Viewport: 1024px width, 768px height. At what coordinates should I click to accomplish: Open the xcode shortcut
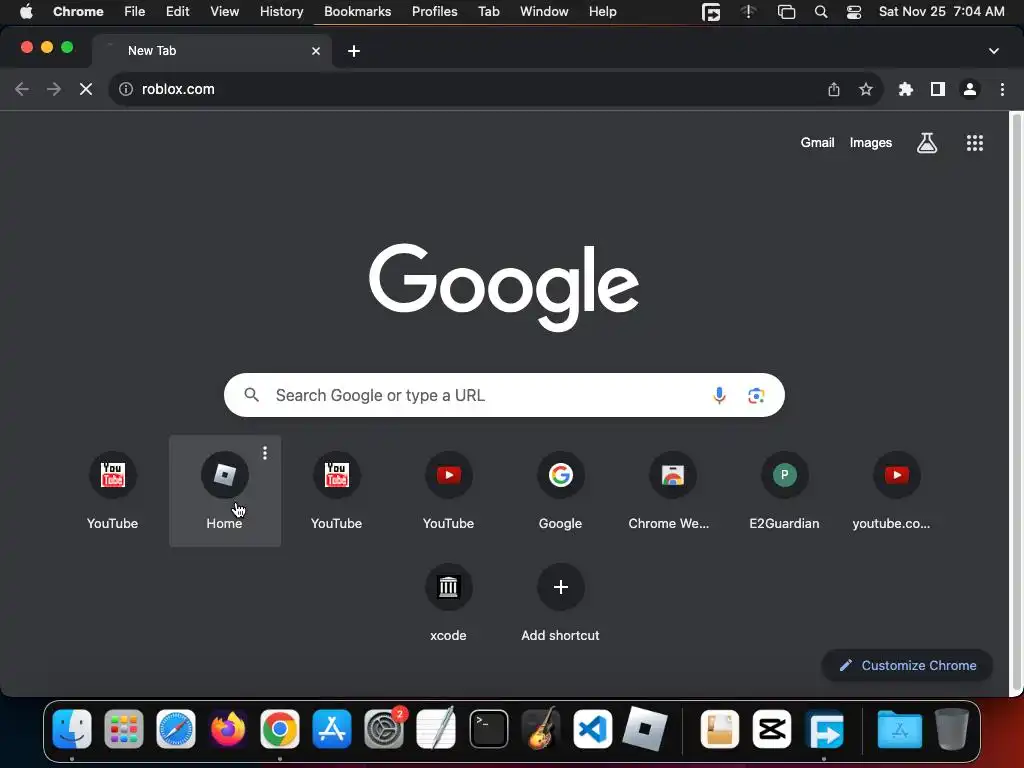click(448, 602)
